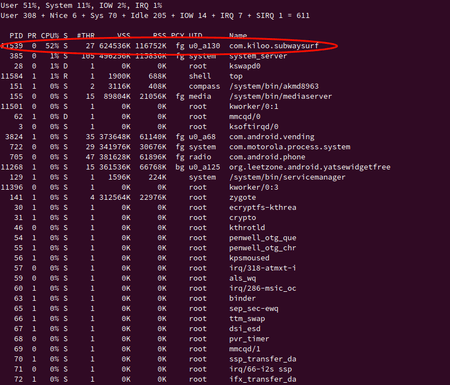Viewport: 450px width, 385px height.
Task: Click the com.motorola.process.system entry
Action: [x=290, y=147]
